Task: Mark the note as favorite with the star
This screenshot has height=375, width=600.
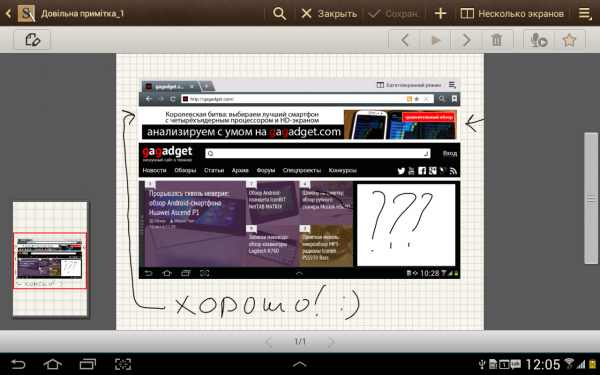Action: pos(569,40)
